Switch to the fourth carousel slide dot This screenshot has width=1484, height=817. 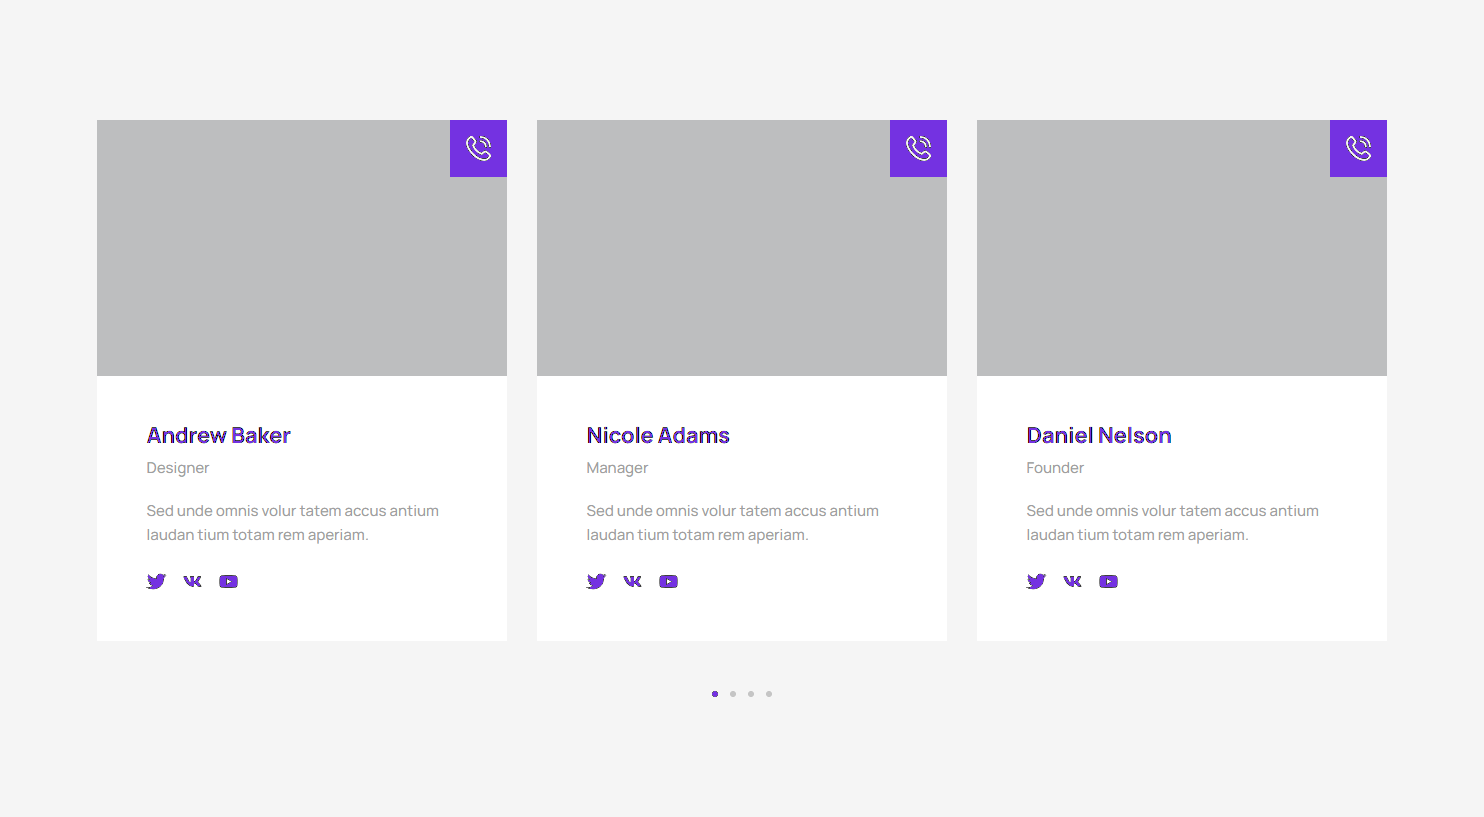[x=769, y=694]
